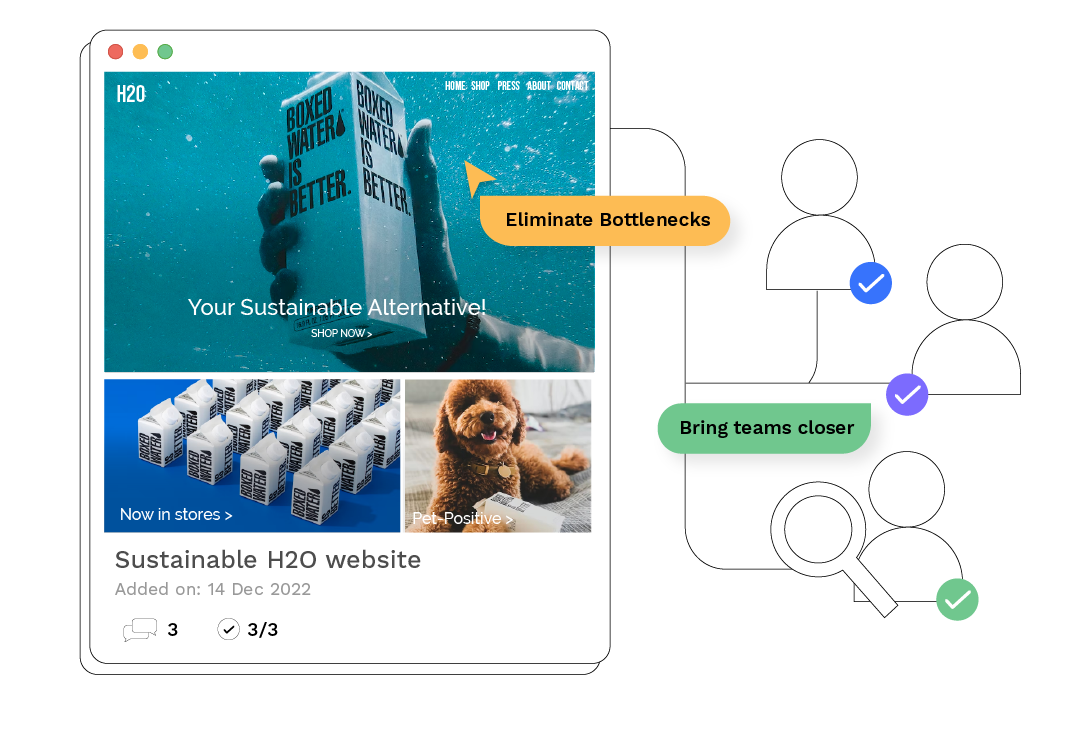Select the brown poodle dog thumbnail
This screenshot has height=739, width=1070.
coord(498,456)
